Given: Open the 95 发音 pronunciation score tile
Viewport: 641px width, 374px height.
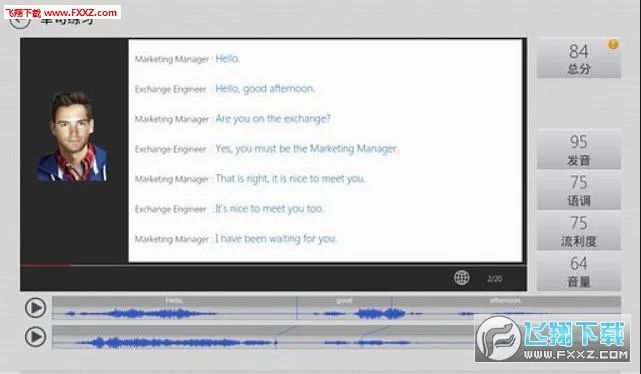Looking at the screenshot, I should pyautogui.click(x=578, y=149).
